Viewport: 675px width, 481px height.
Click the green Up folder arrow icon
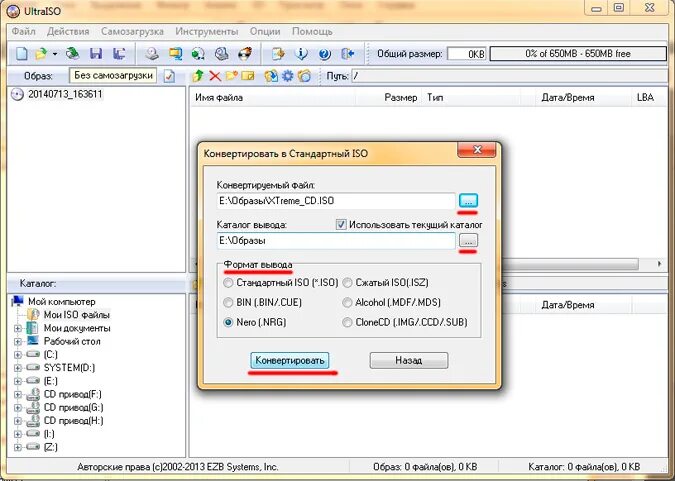198,76
